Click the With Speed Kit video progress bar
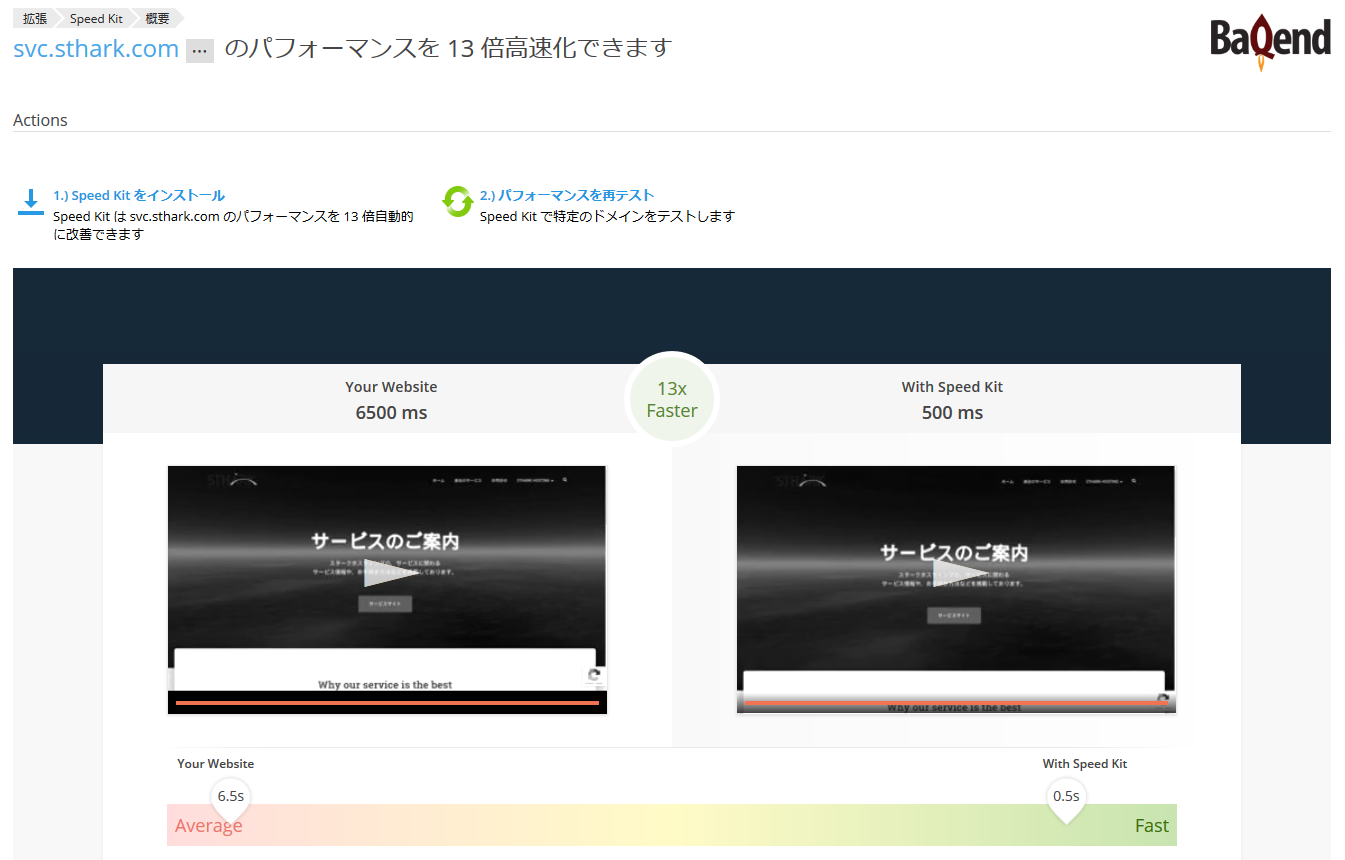The width and height of the screenshot is (1345, 860). (x=955, y=703)
